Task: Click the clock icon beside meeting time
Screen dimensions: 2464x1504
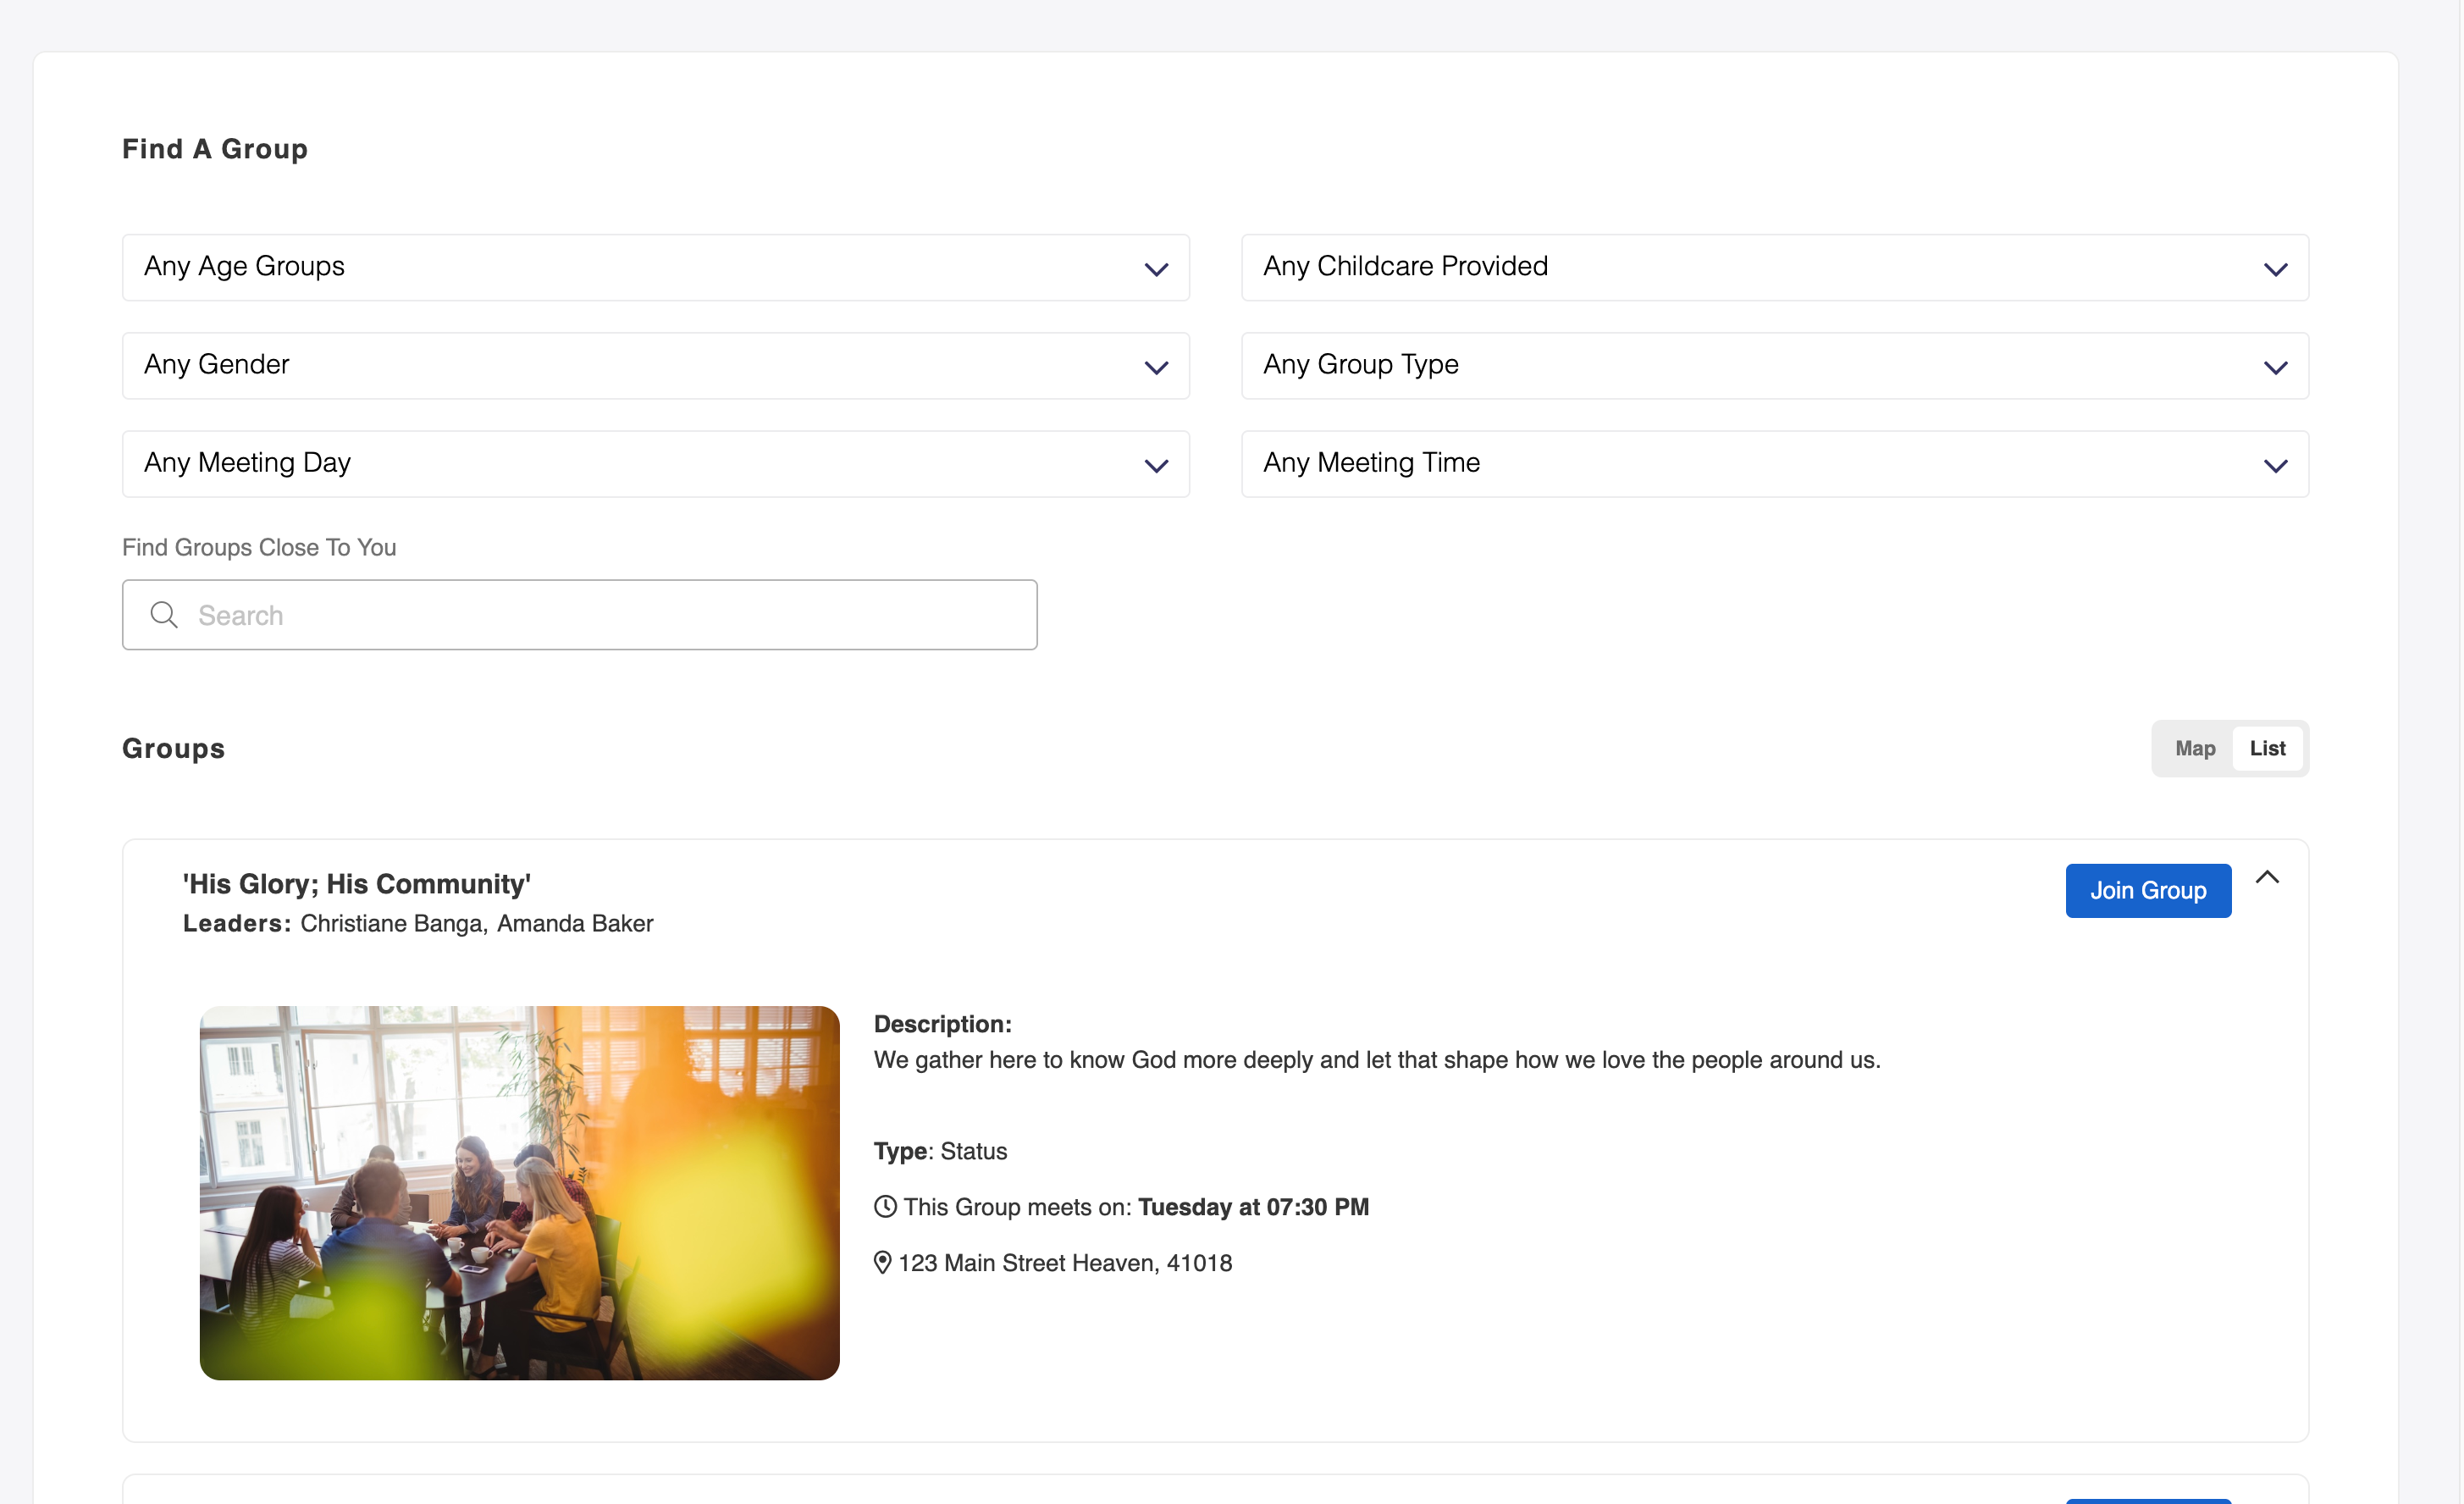Action: click(x=885, y=1207)
